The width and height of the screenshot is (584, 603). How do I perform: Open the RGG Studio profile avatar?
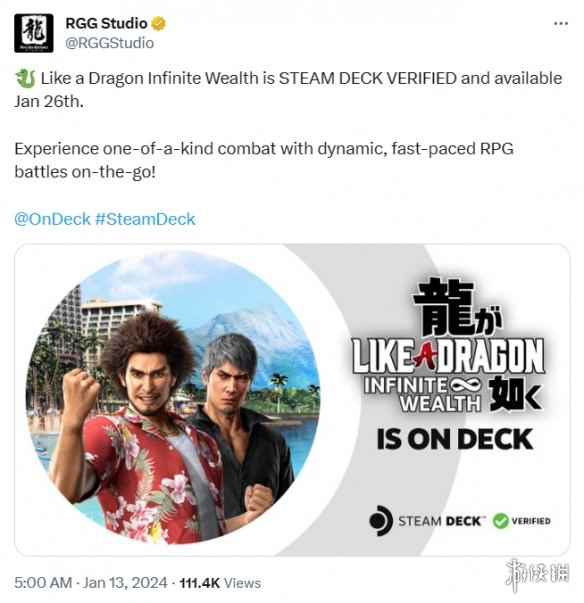point(33,33)
